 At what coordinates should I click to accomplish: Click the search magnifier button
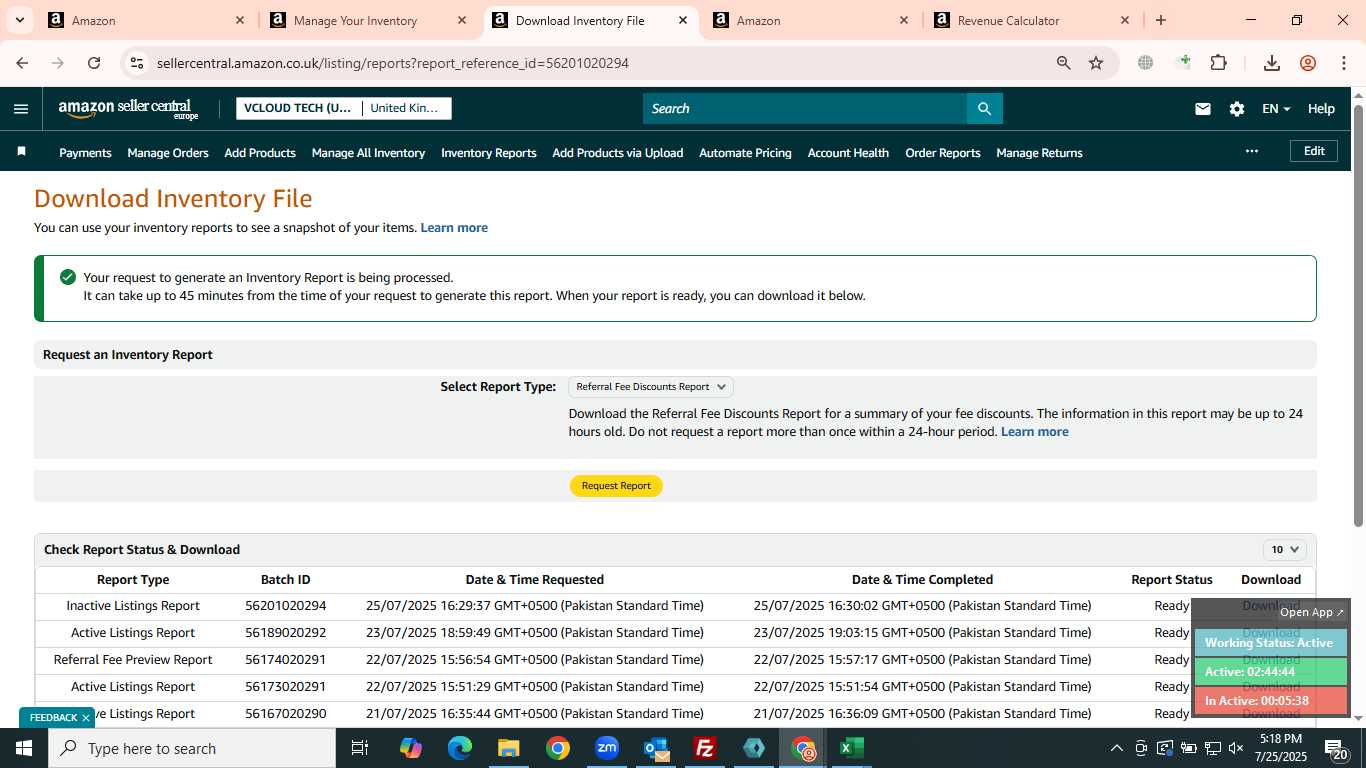point(984,109)
